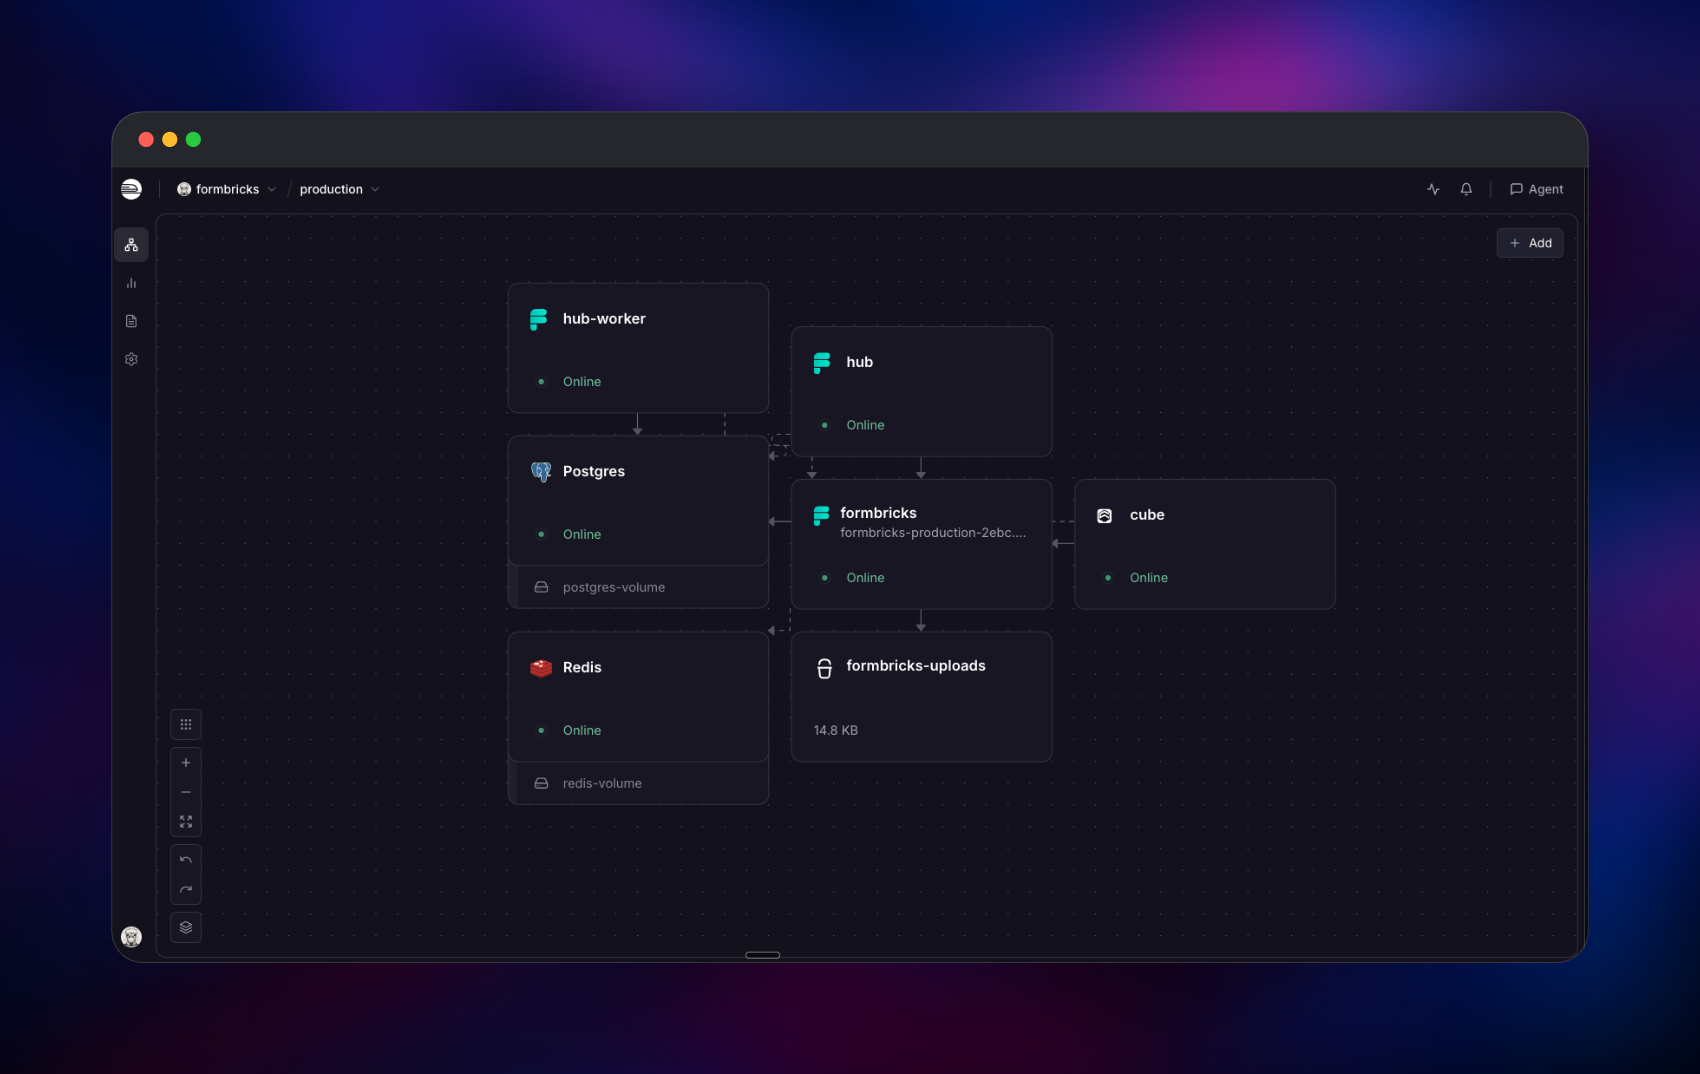Click the formbricks-production-2ebc domain text
1700x1074 pixels.
pos(933,533)
